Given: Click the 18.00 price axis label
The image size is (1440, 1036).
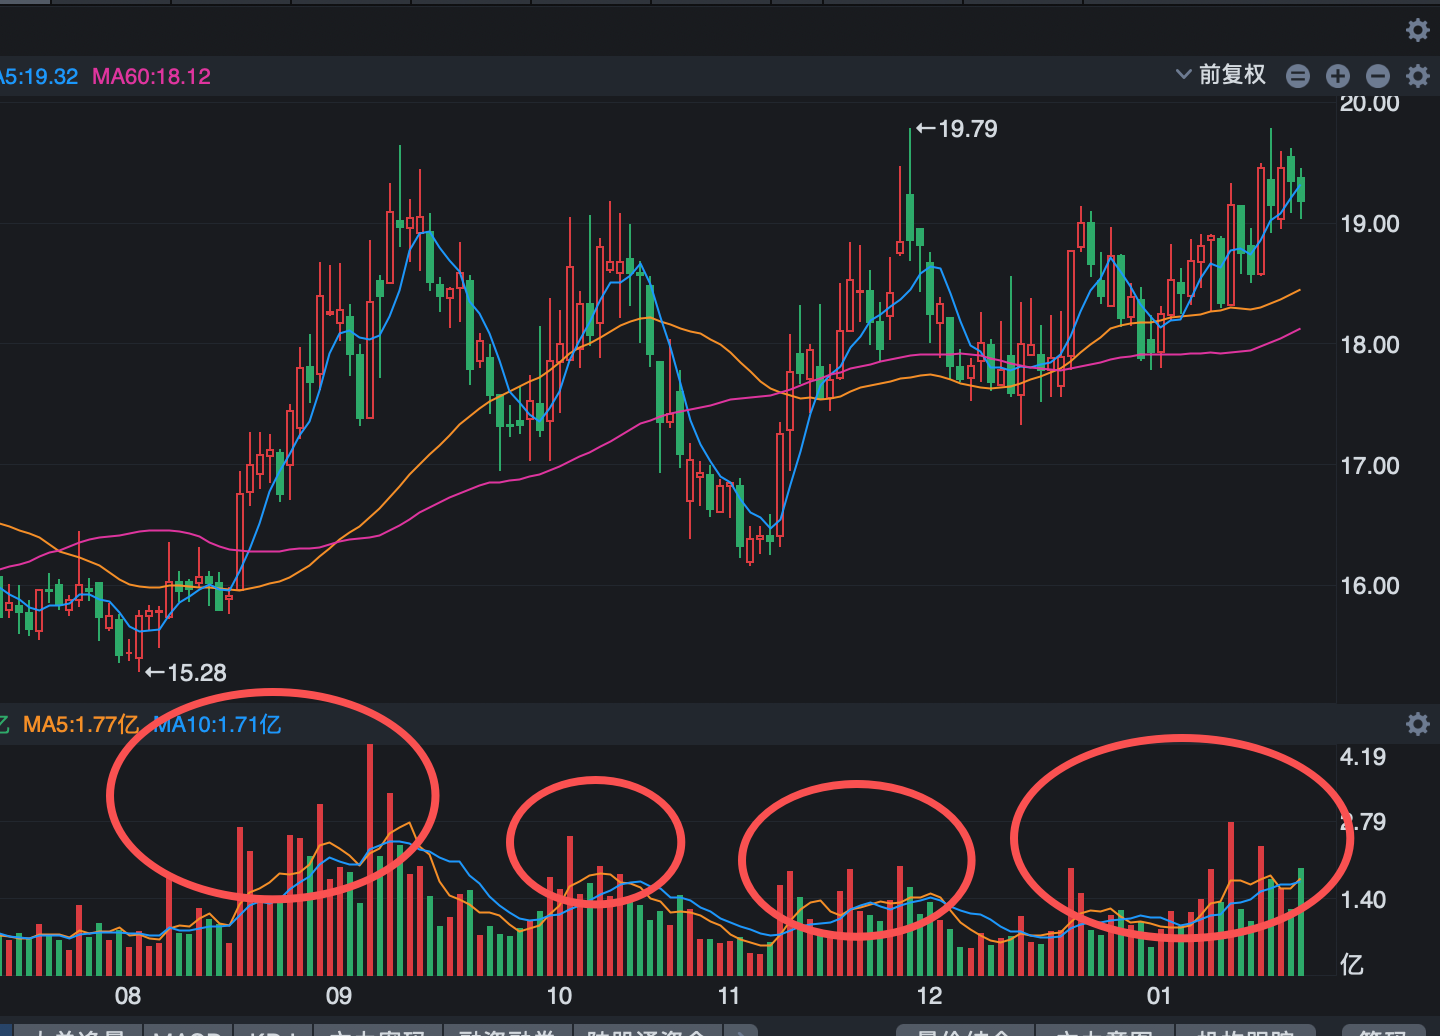Looking at the screenshot, I should [x=1370, y=345].
